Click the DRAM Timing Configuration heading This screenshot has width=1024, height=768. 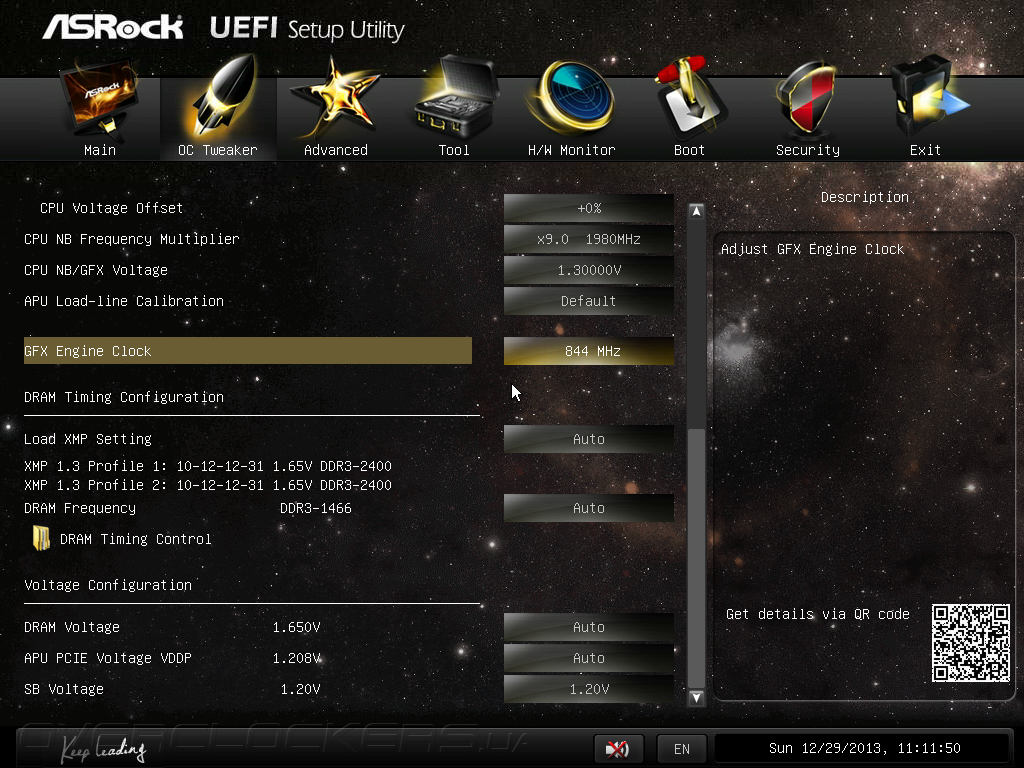pos(123,397)
